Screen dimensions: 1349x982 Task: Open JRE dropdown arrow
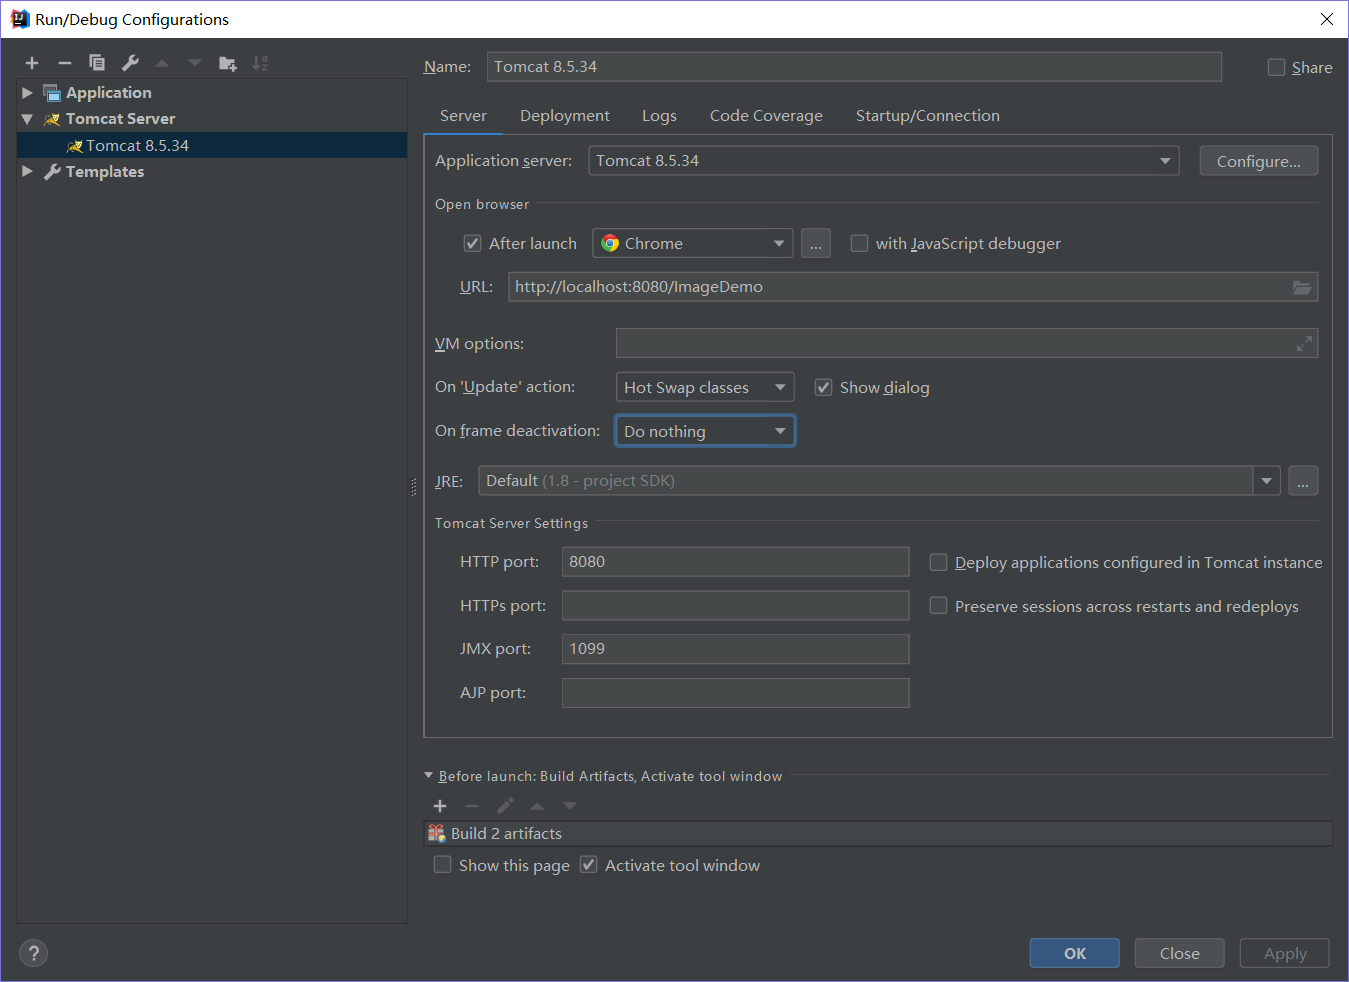(1267, 481)
